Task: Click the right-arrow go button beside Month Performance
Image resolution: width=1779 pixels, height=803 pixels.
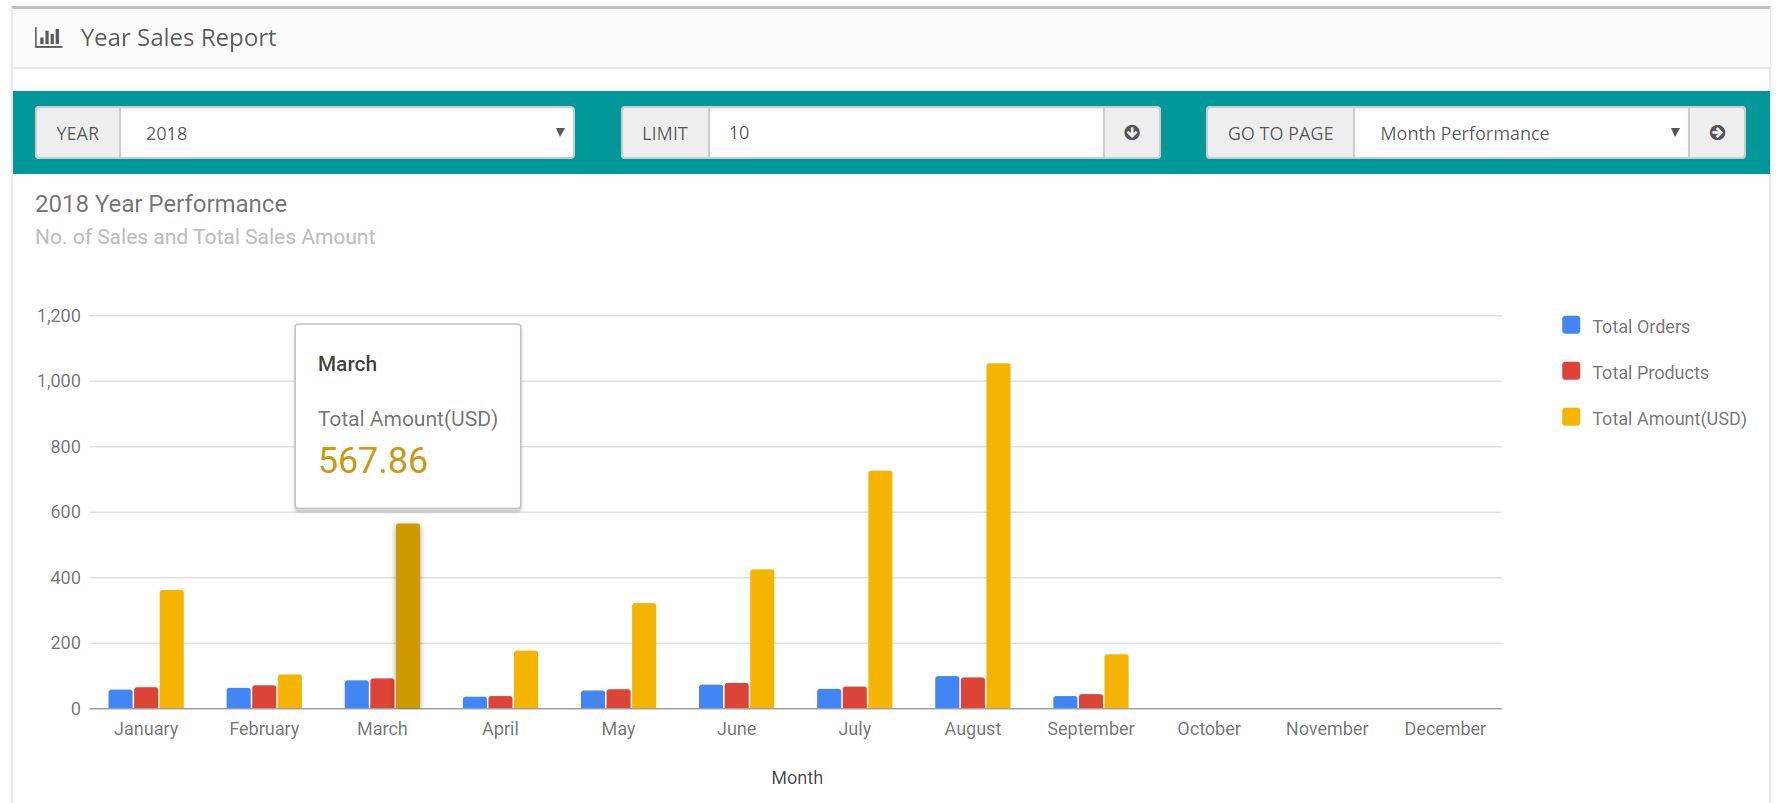Action: coord(1717,133)
